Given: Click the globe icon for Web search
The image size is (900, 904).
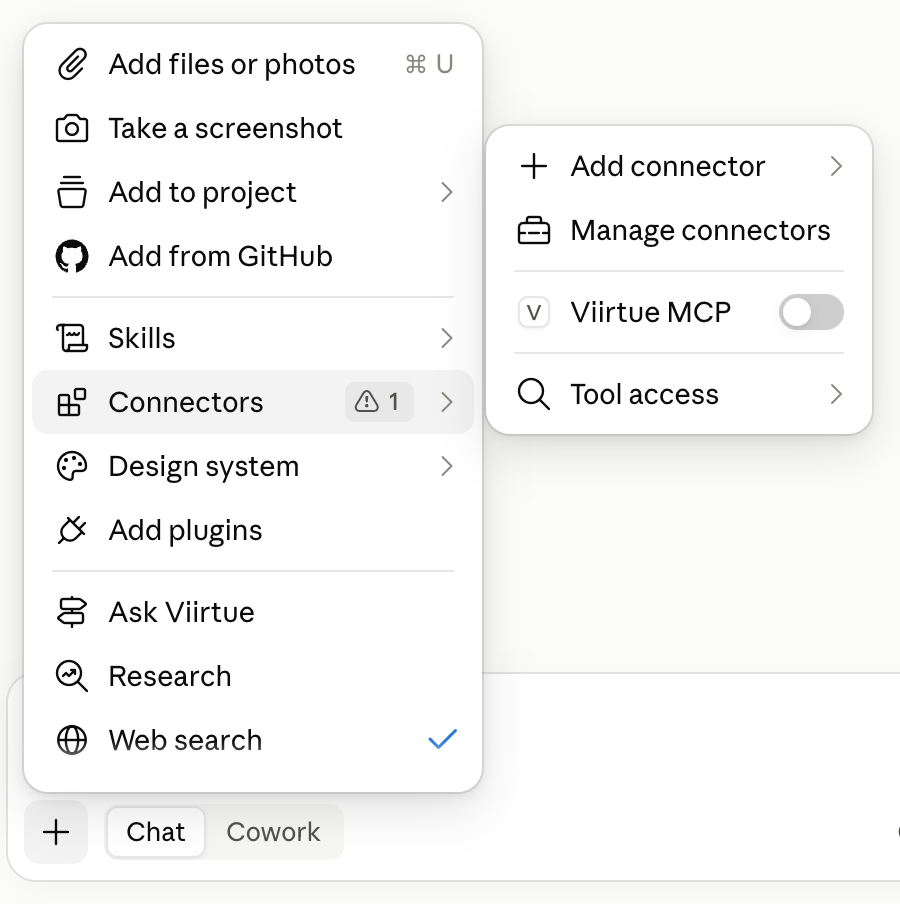Looking at the screenshot, I should (x=72, y=740).
